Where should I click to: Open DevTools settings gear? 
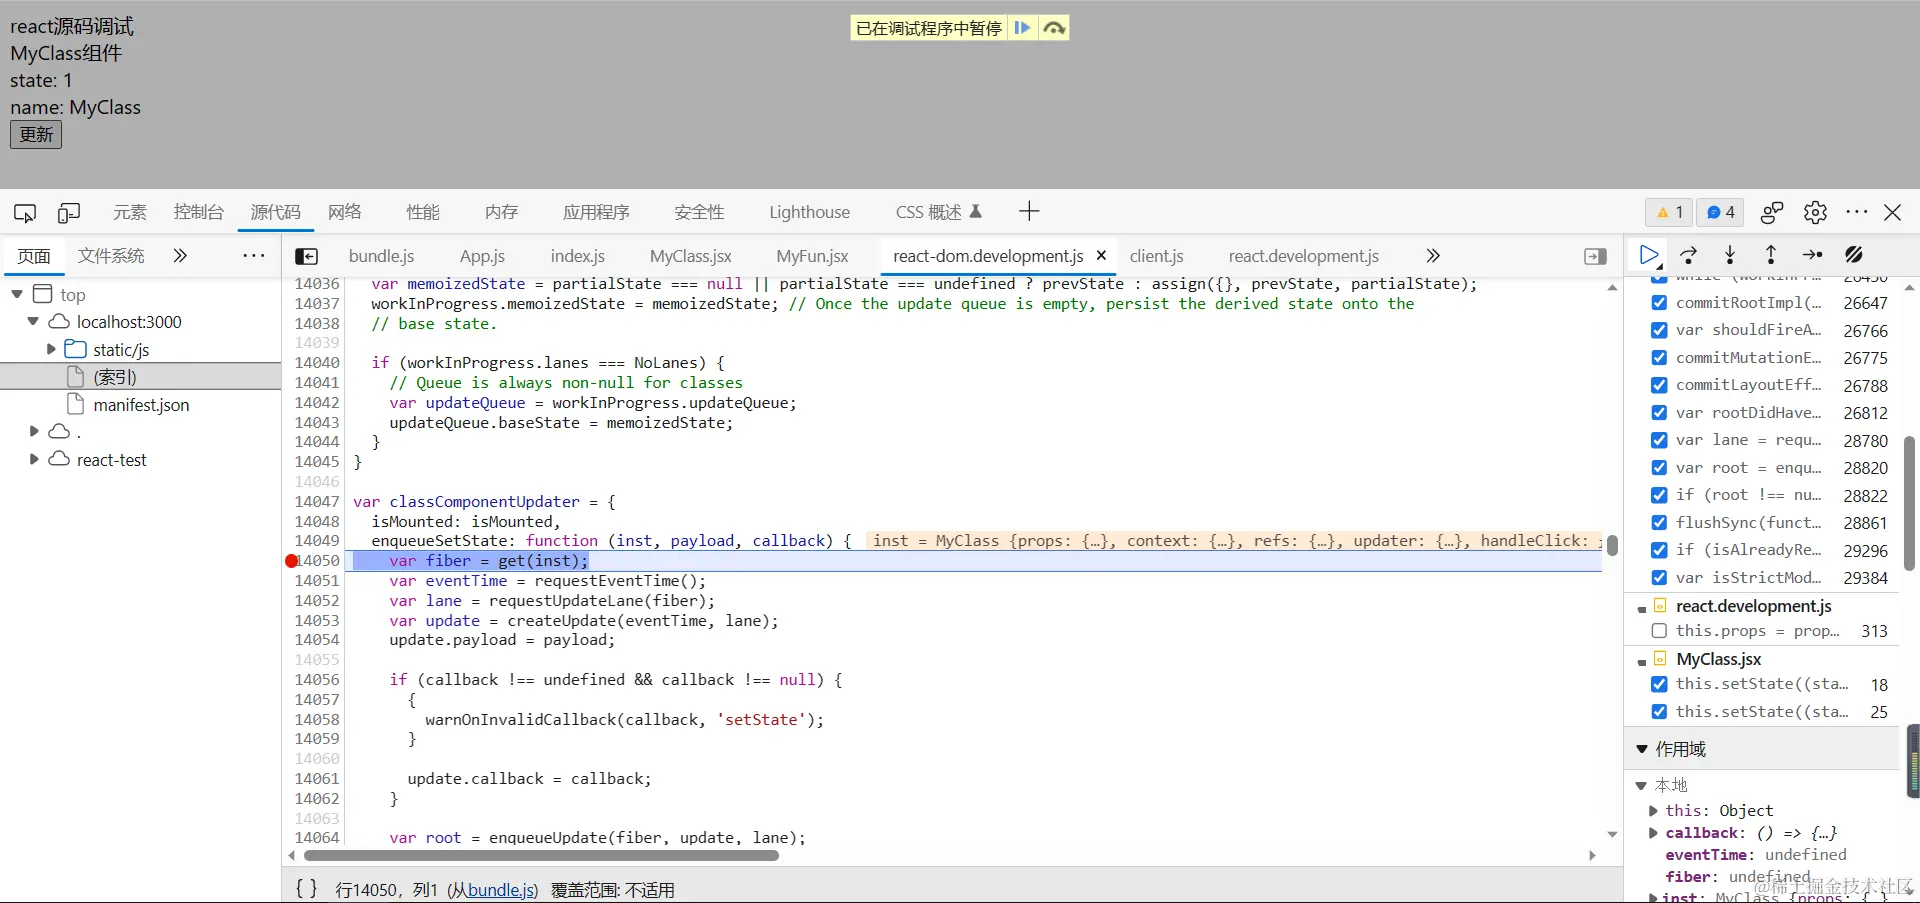(x=1815, y=212)
